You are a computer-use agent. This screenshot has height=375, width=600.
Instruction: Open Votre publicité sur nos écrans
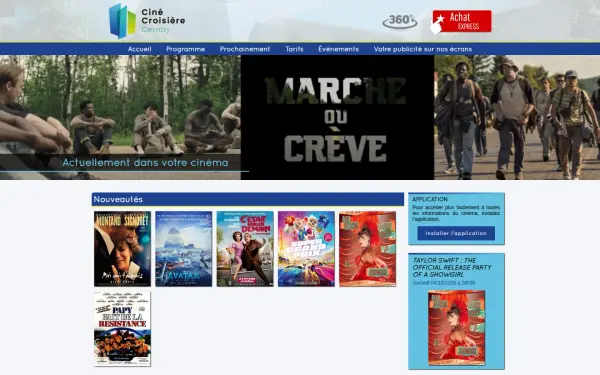[423, 49]
